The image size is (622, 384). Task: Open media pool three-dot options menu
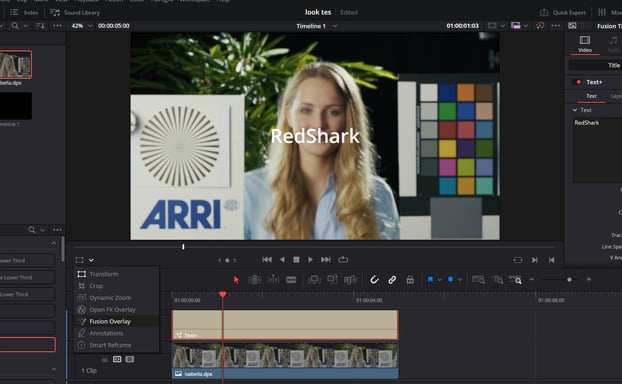[x=57, y=26]
